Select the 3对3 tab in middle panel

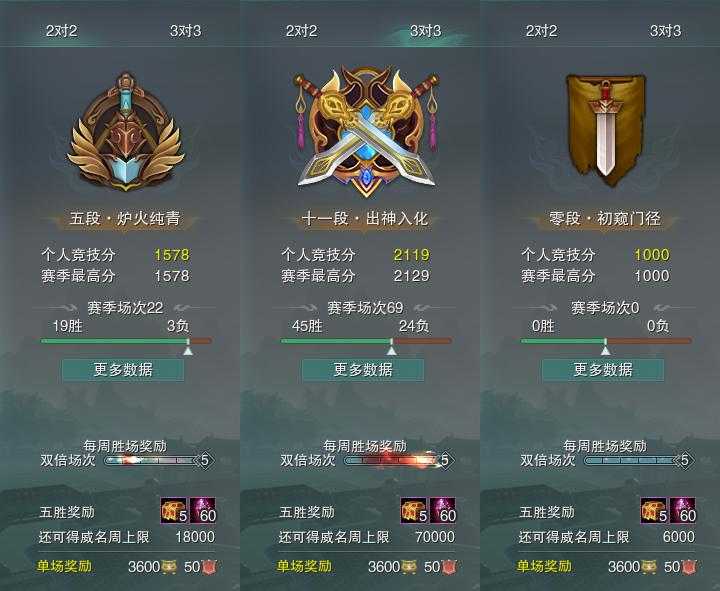pos(425,31)
